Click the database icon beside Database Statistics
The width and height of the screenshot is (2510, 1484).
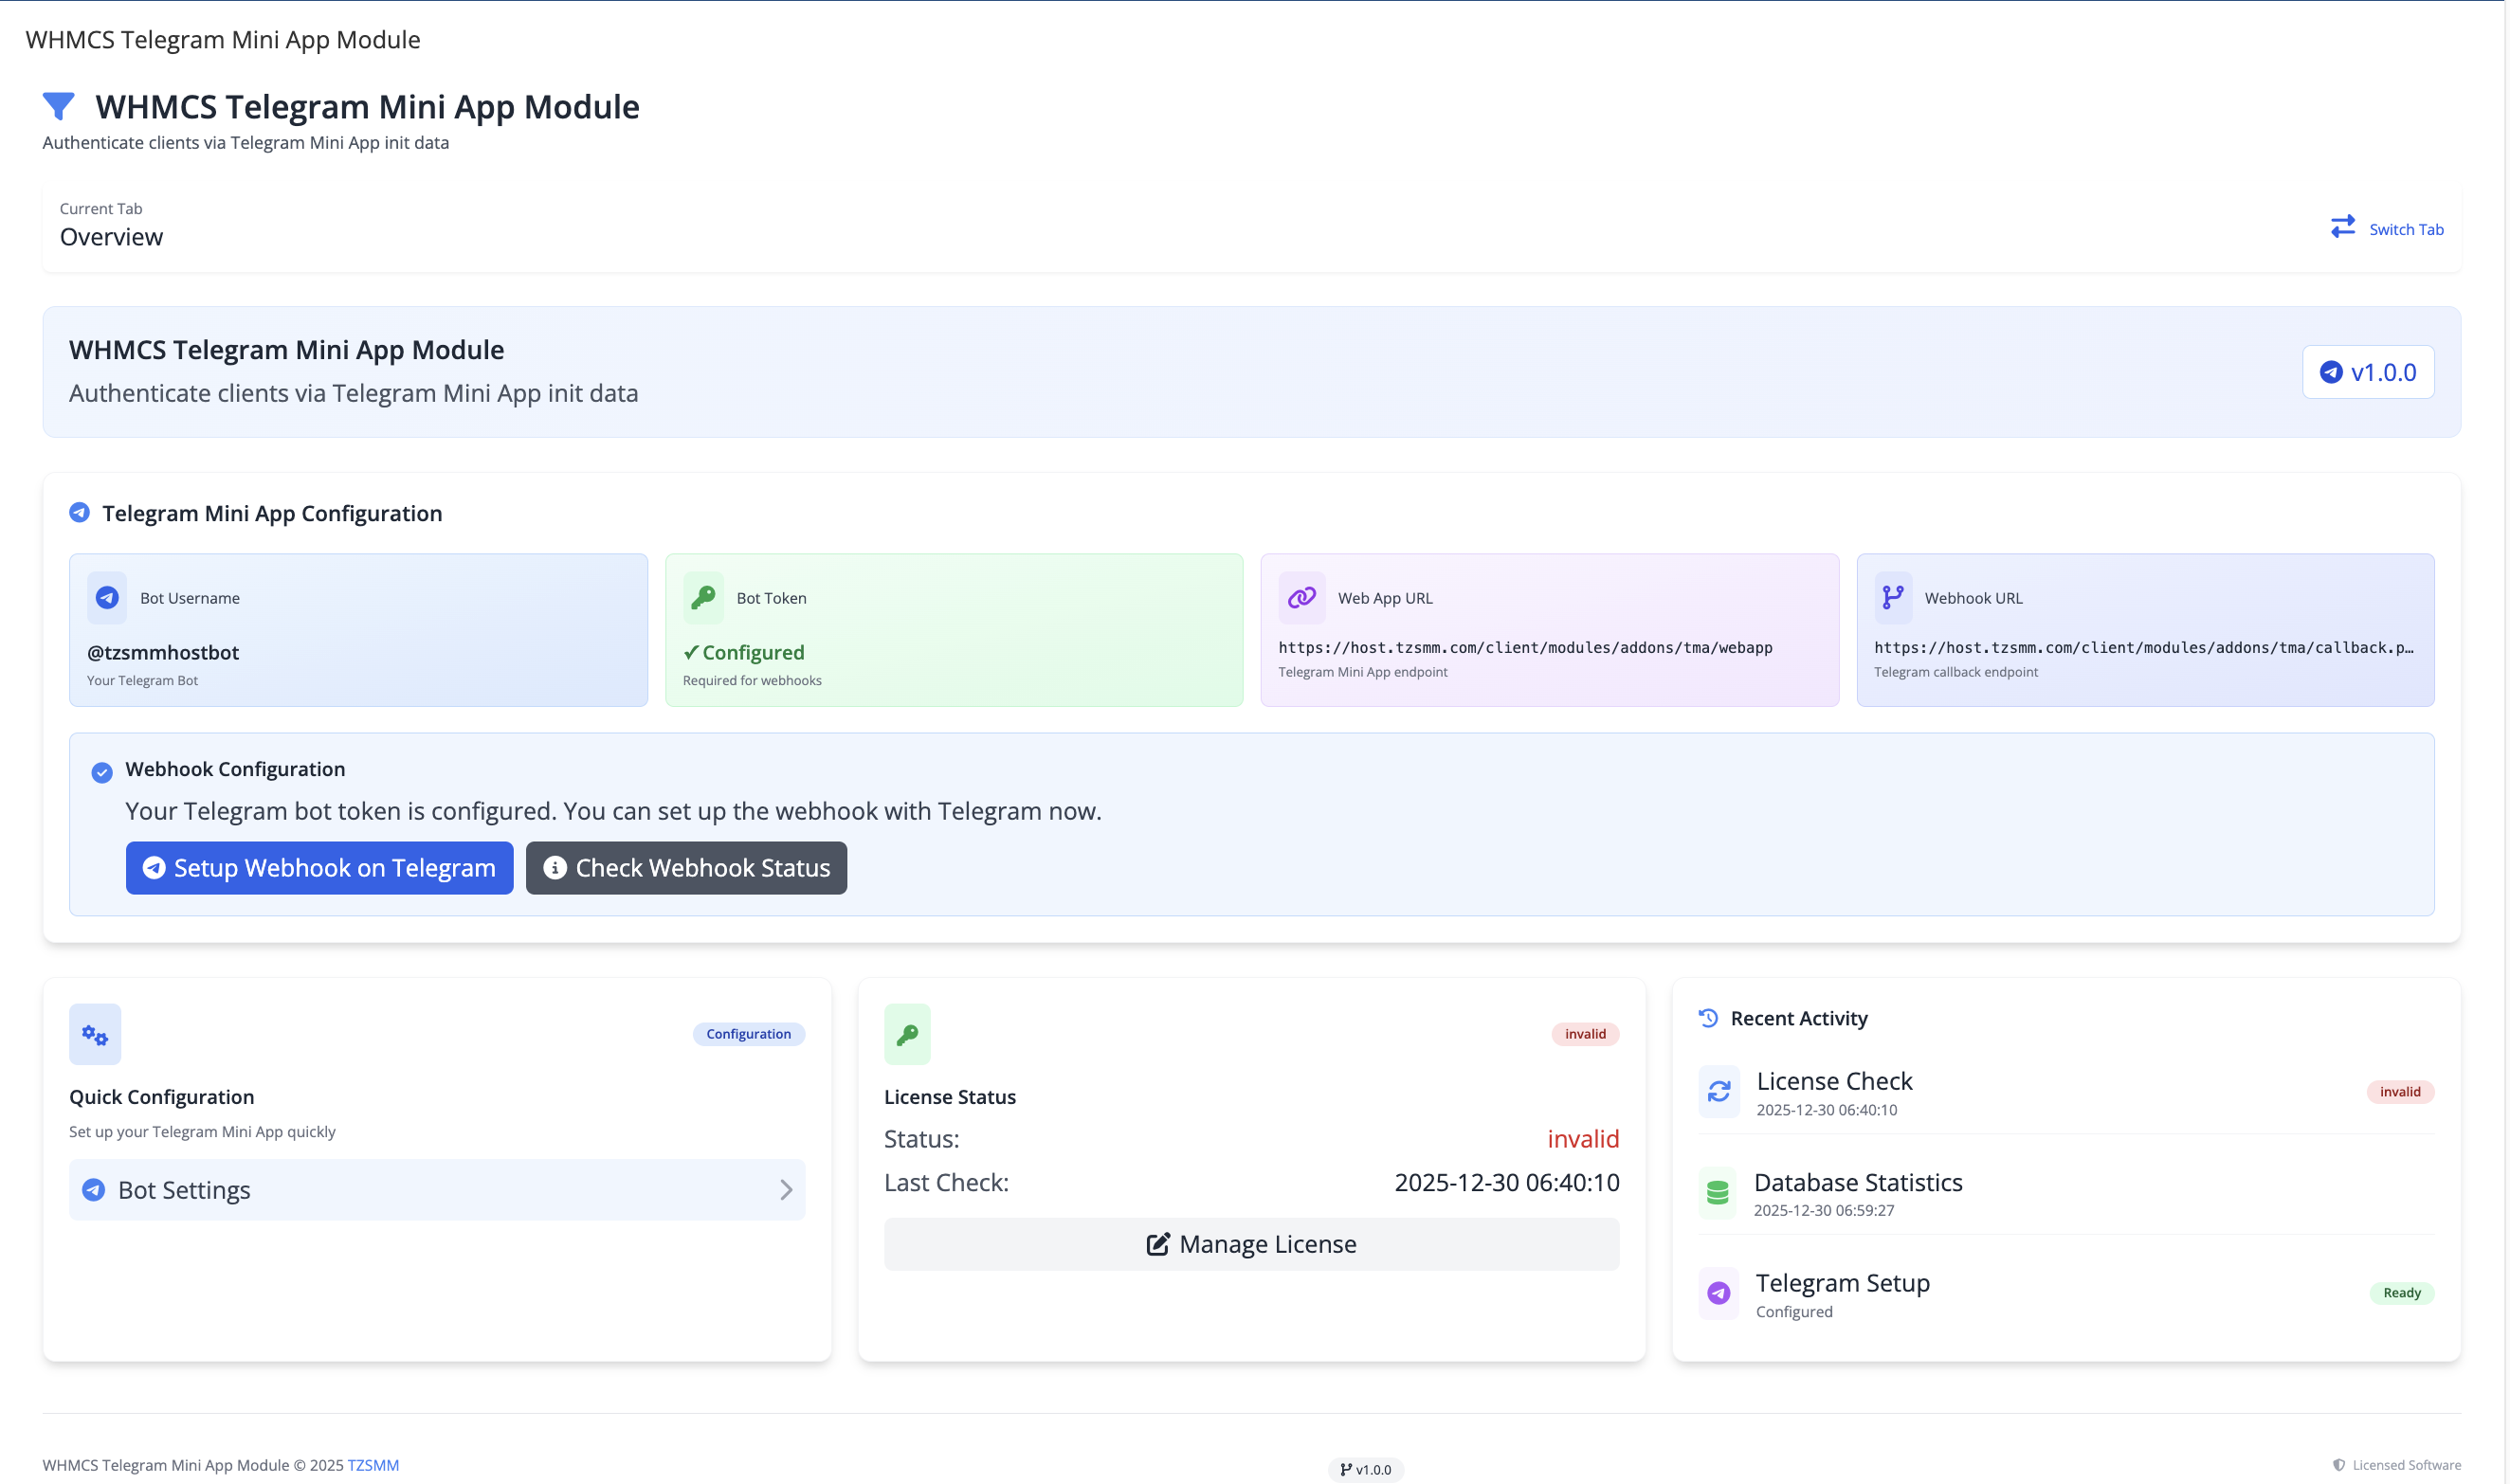pyautogui.click(x=1718, y=1192)
